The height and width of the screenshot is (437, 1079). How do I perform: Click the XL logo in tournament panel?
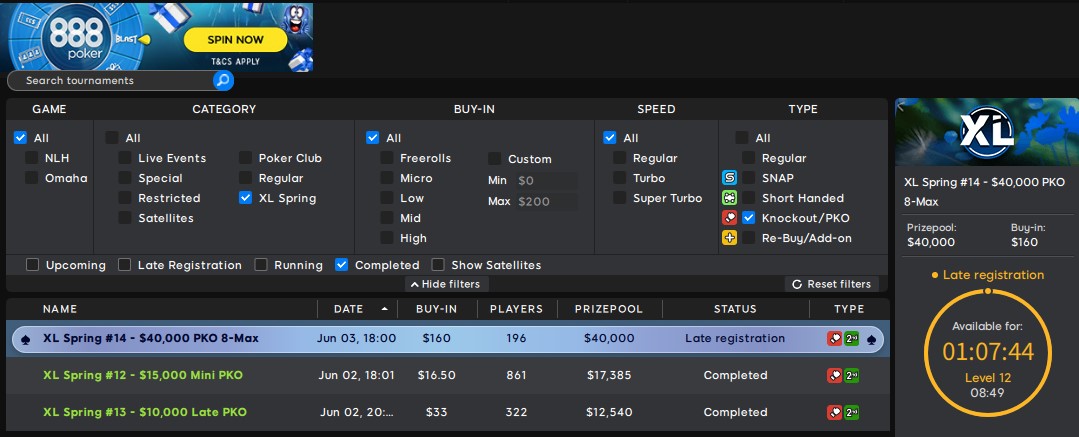986,132
